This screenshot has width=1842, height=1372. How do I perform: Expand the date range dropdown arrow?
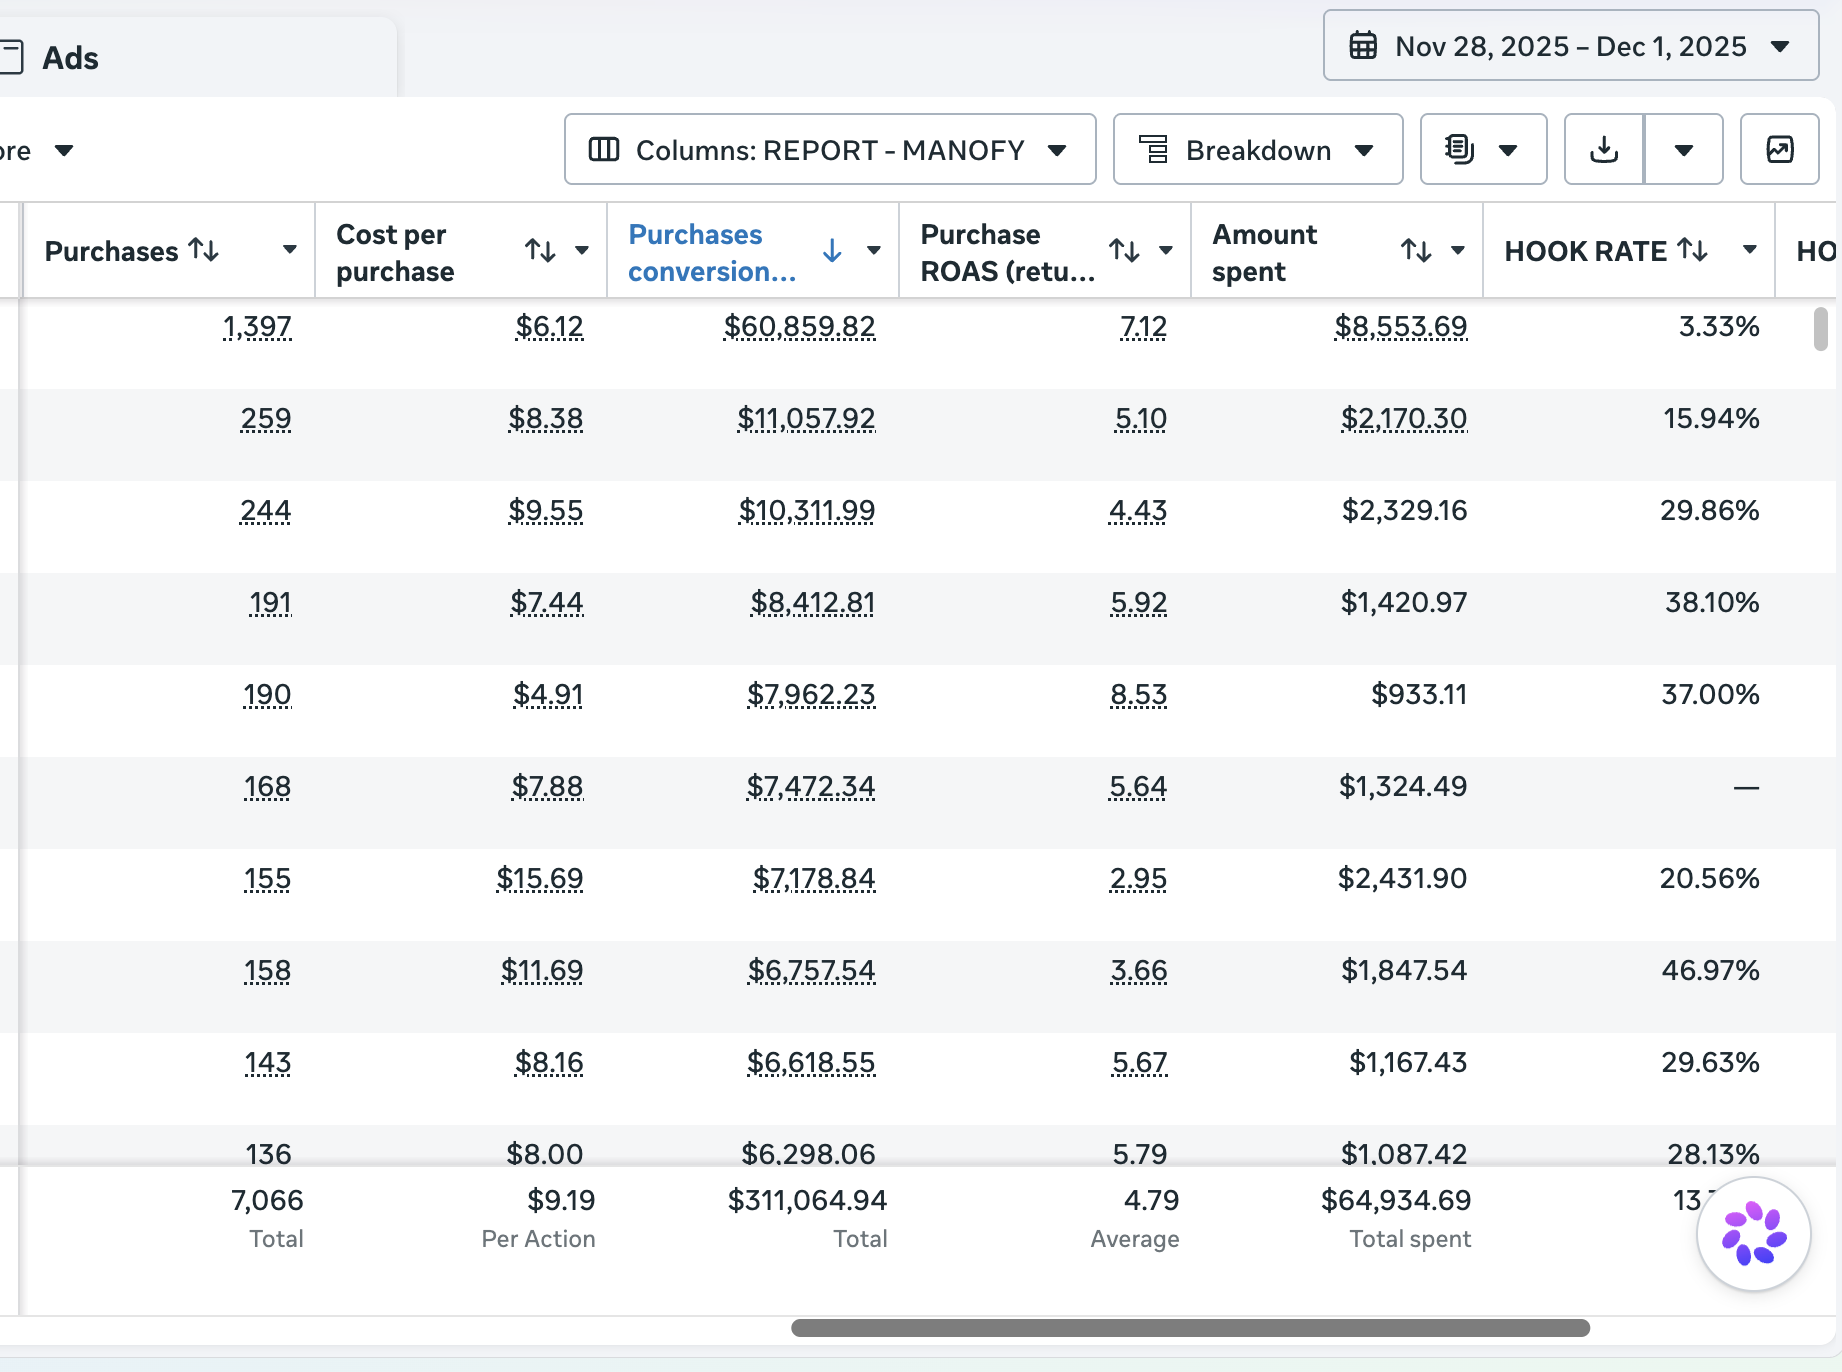click(1779, 46)
